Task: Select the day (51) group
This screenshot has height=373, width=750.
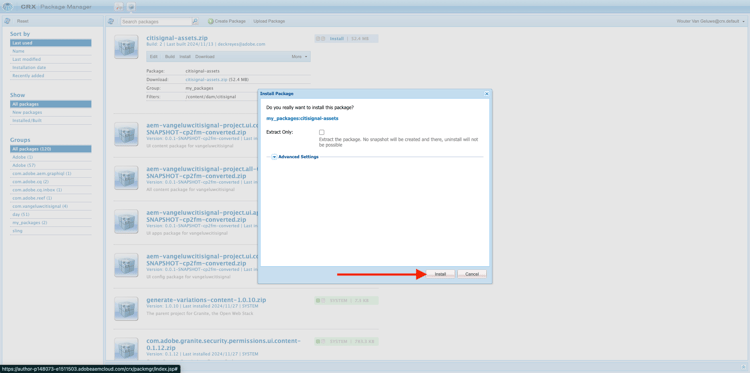Action: (x=51, y=214)
